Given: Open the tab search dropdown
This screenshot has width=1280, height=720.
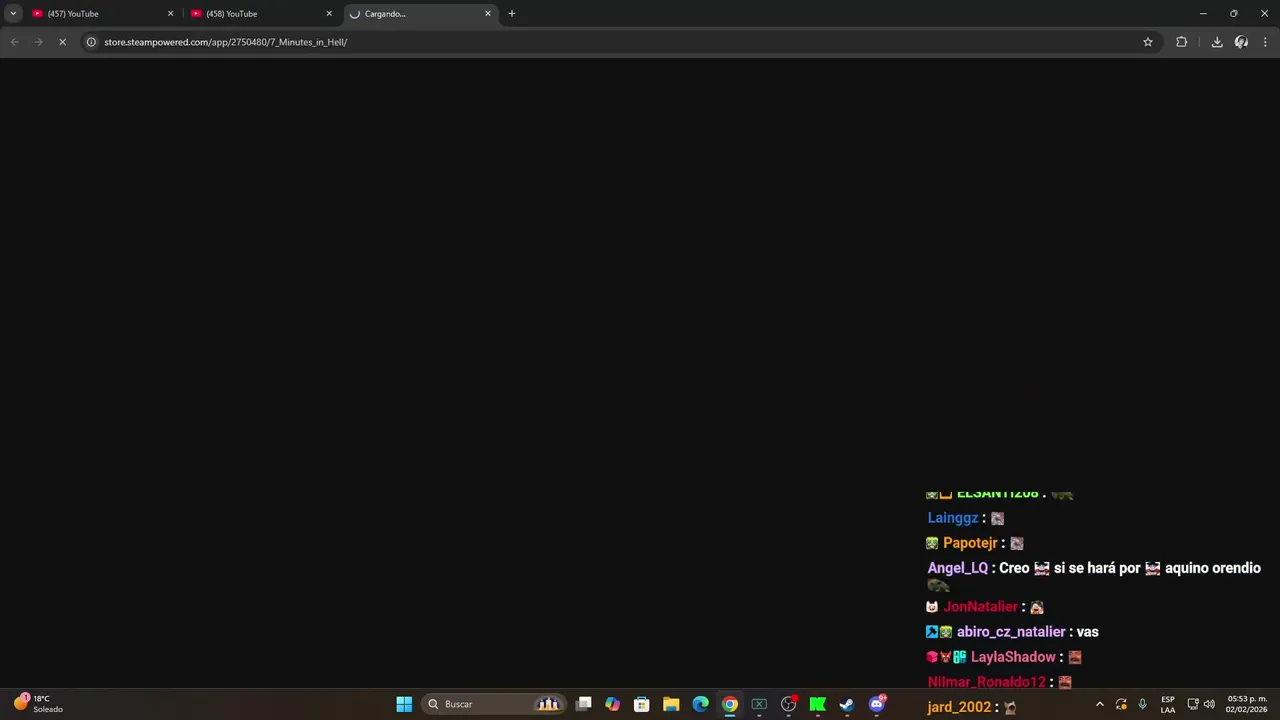Looking at the screenshot, I should click(x=13, y=14).
